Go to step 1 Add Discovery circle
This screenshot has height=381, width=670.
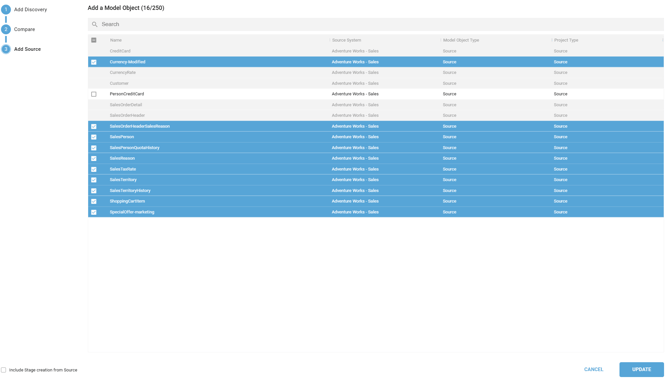coord(6,9)
